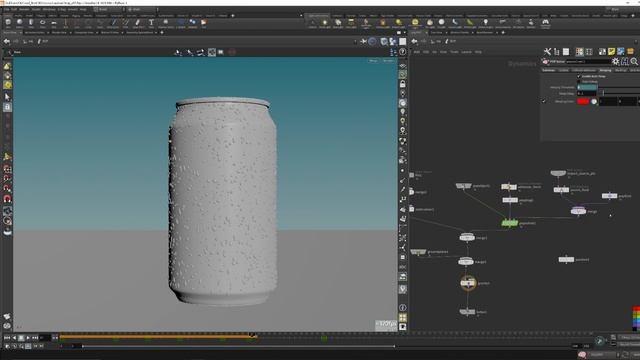This screenshot has width=640, height=360.
Task: Click the Ambient Light bulb shelf tool
Action: (485, 23)
